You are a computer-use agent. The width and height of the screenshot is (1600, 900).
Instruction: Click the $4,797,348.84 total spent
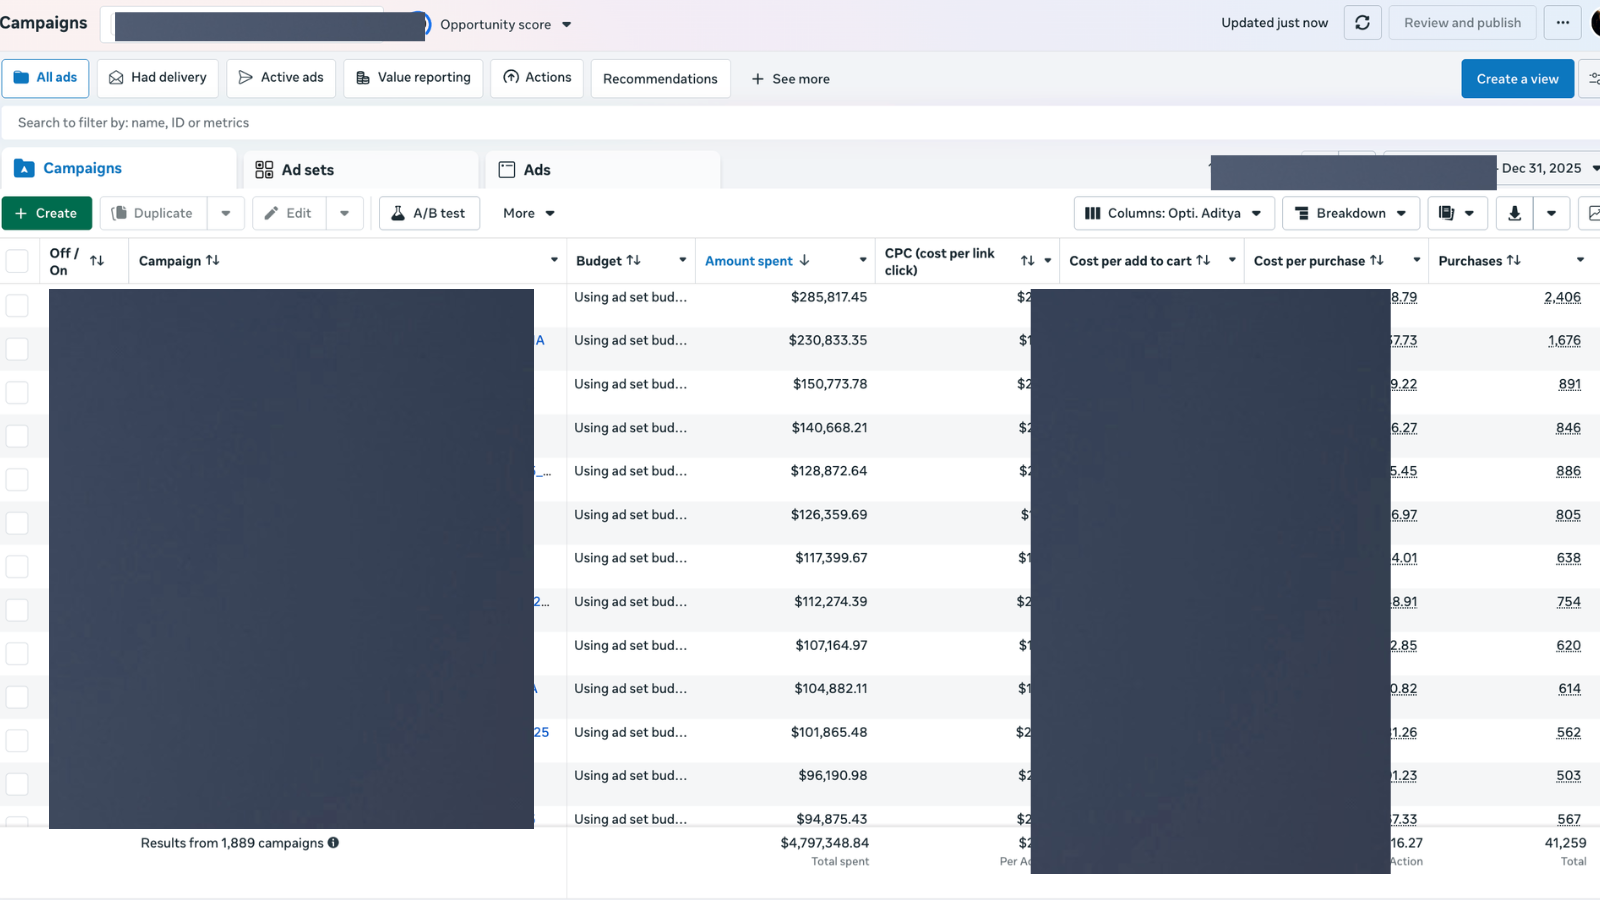pyautogui.click(x=825, y=843)
